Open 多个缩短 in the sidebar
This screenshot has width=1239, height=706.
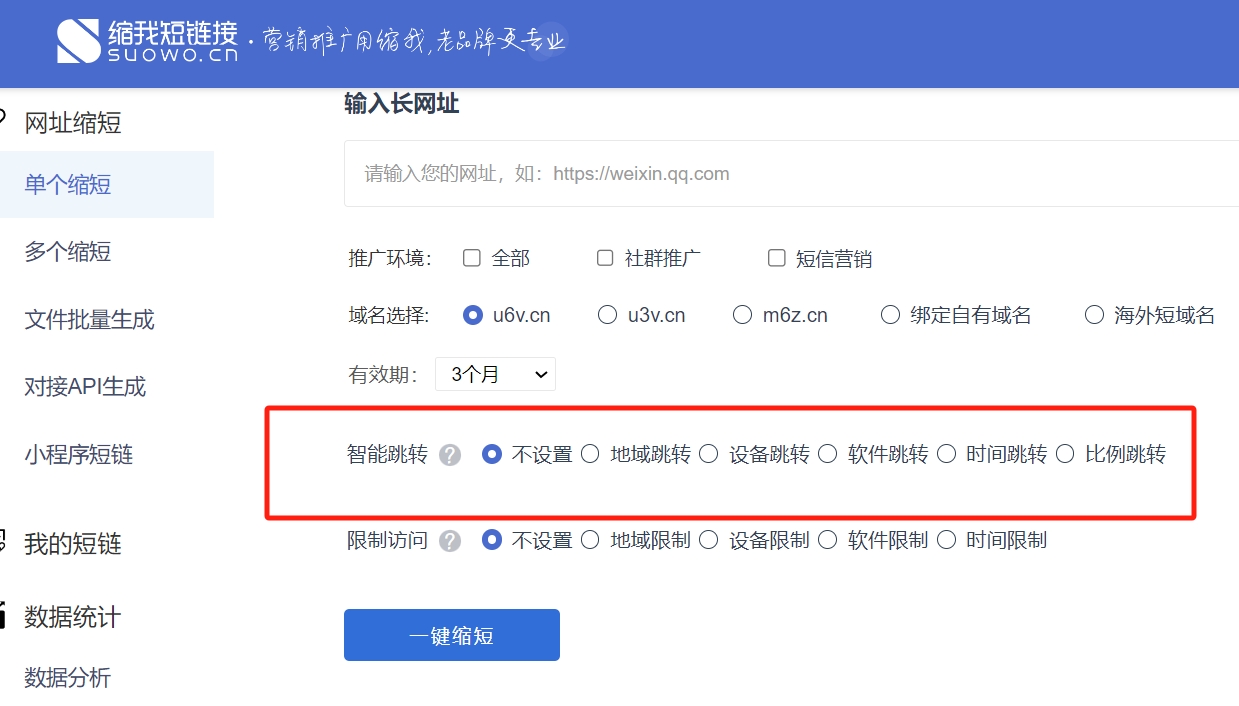coord(68,252)
